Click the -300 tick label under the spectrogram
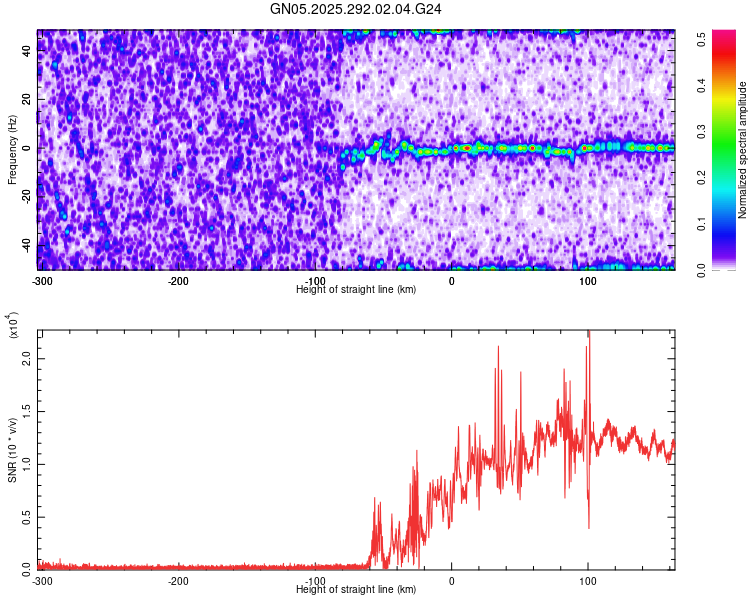This screenshot has height=600, width=750. tap(41, 281)
